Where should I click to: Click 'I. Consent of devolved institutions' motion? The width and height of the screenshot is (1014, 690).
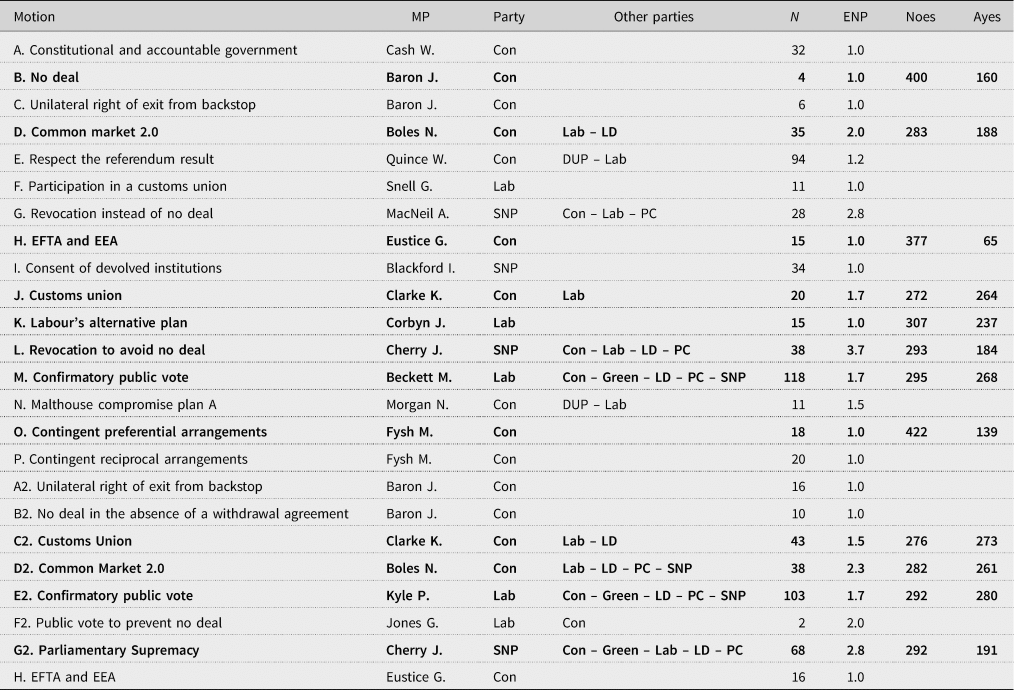click(x=118, y=268)
